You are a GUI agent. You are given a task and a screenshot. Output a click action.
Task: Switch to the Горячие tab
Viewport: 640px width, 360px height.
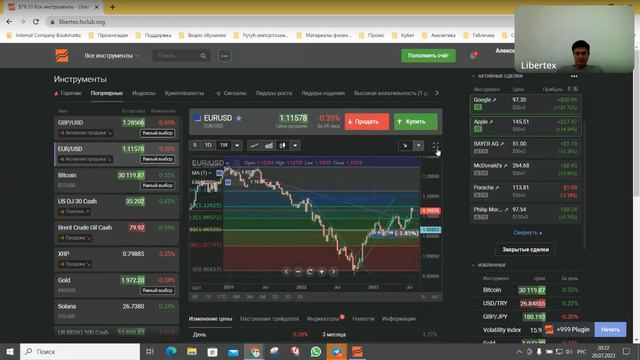pyautogui.click(x=68, y=93)
